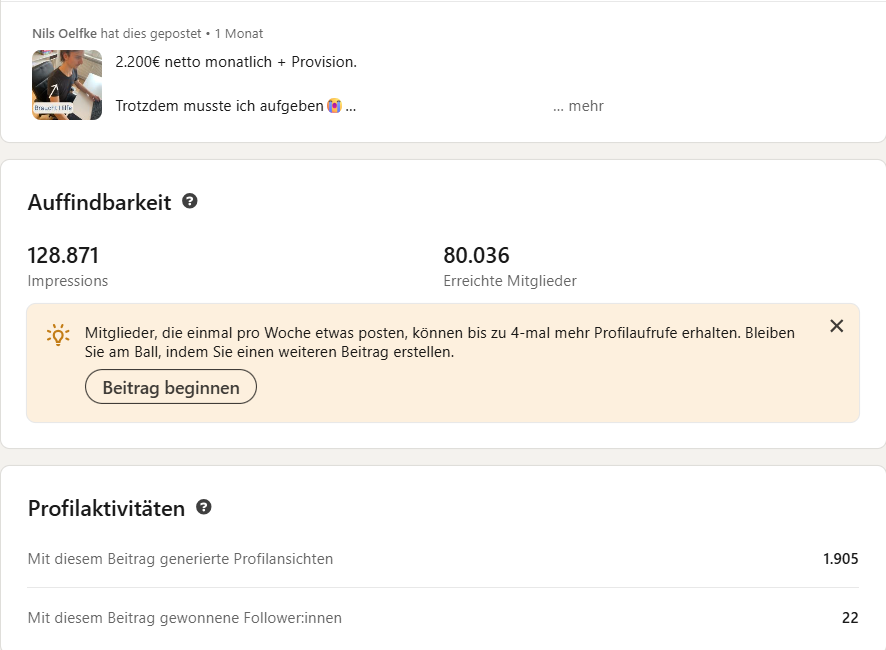Open the Auffindbarkeit help question-mark icon
The height and width of the screenshot is (650, 886).
(x=190, y=201)
